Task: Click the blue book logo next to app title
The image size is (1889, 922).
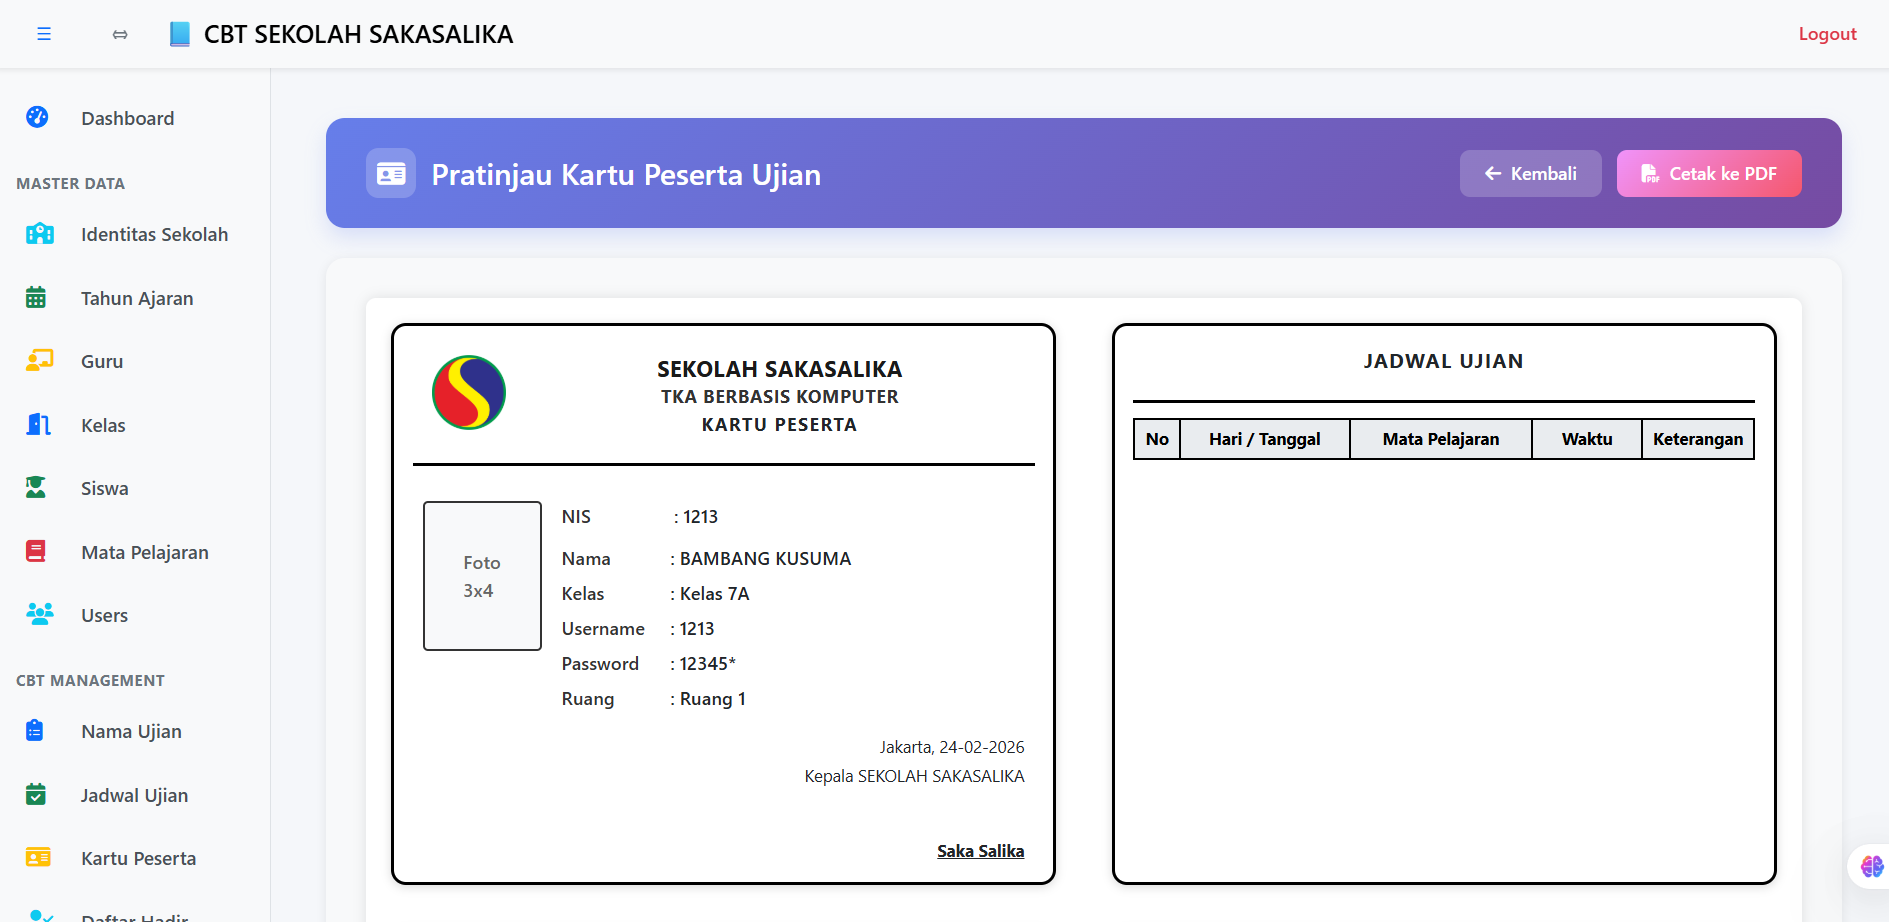Action: (x=180, y=33)
